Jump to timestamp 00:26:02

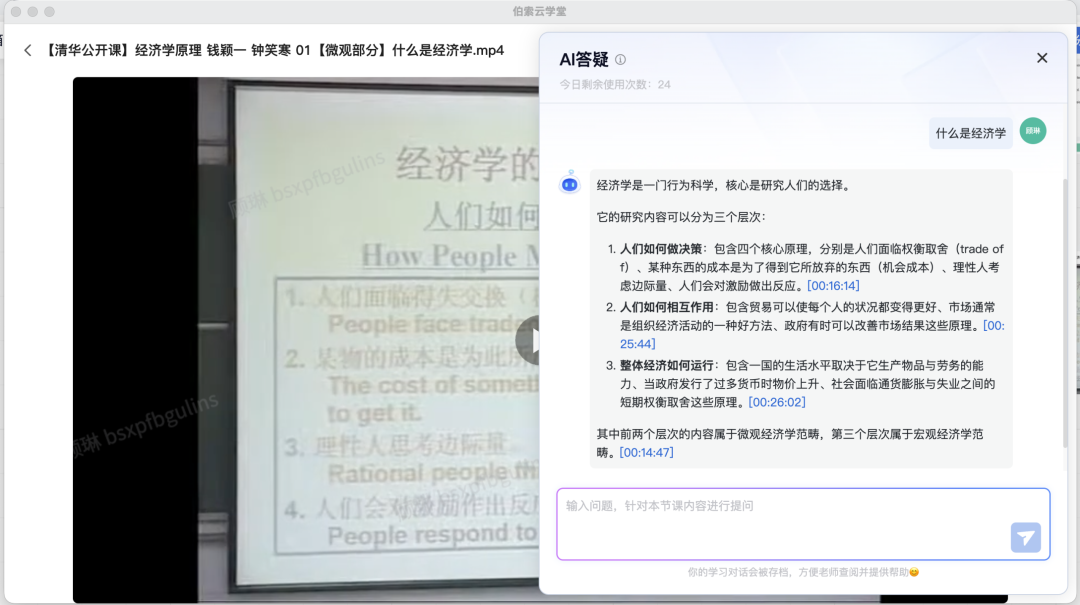pos(777,402)
